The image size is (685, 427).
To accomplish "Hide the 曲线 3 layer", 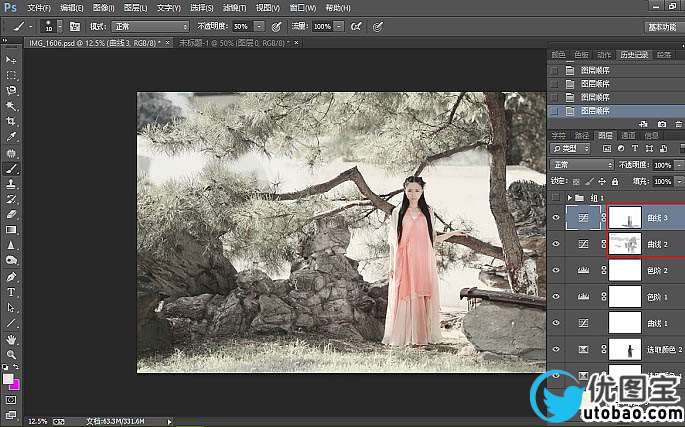I will pos(556,217).
